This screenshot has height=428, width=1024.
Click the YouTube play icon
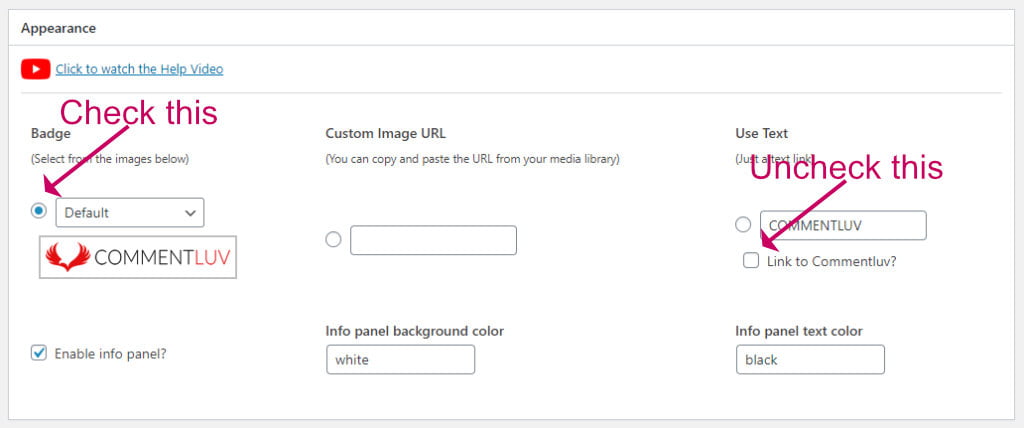point(35,69)
